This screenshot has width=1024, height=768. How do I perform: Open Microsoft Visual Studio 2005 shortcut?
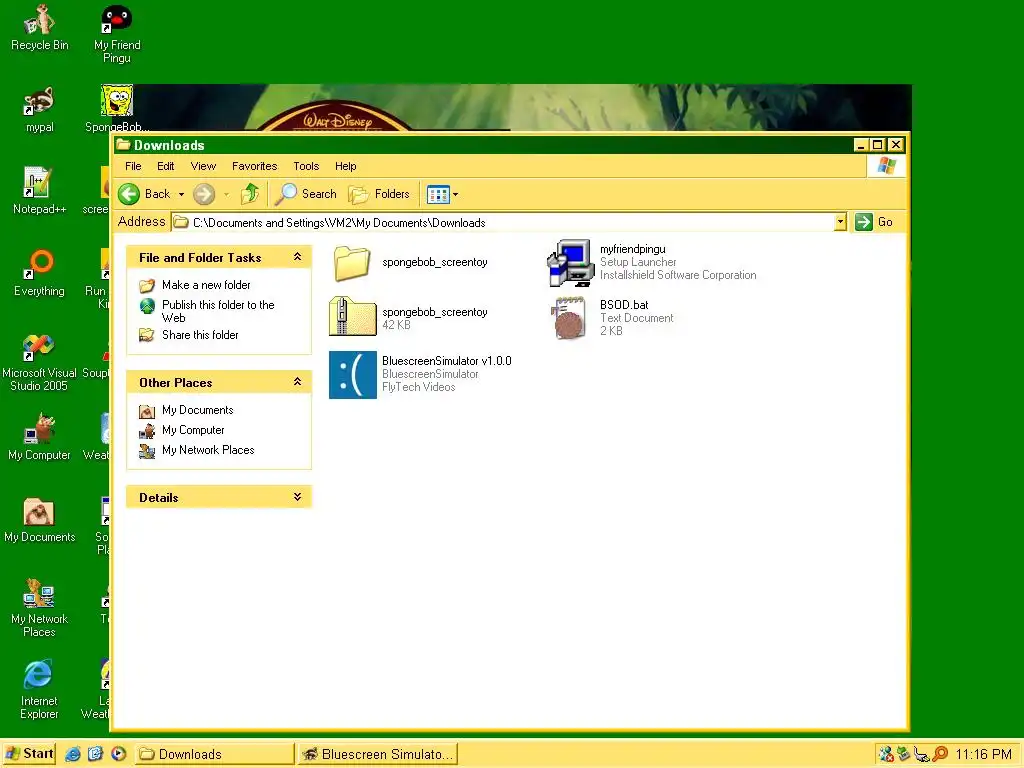click(x=39, y=362)
